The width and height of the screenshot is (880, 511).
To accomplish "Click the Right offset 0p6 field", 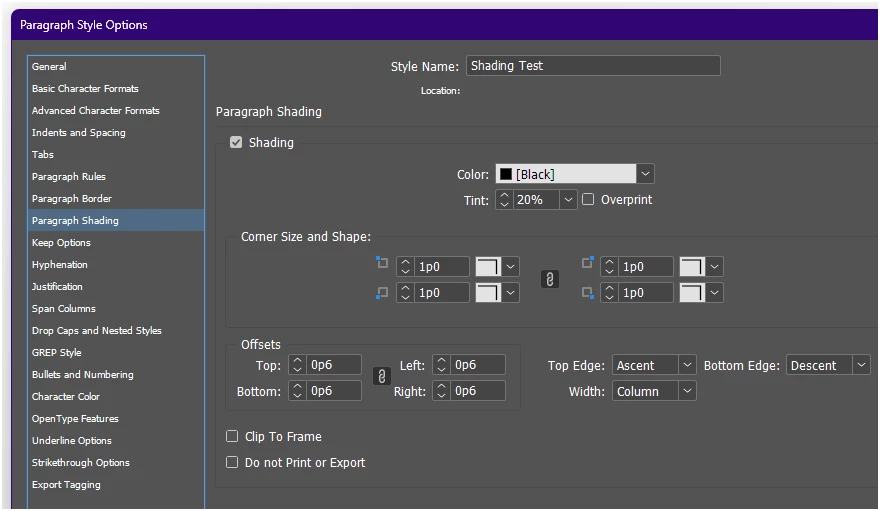I will coord(478,390).
